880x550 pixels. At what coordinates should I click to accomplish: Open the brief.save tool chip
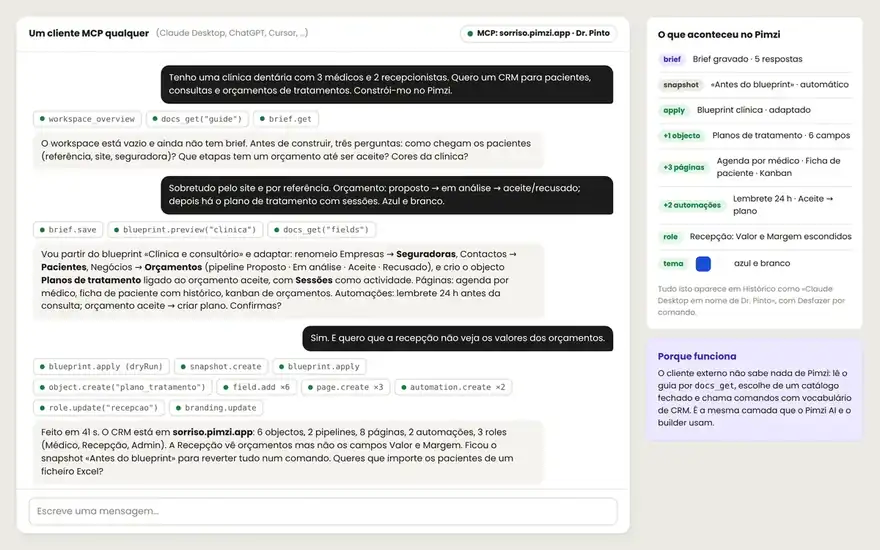68,230
